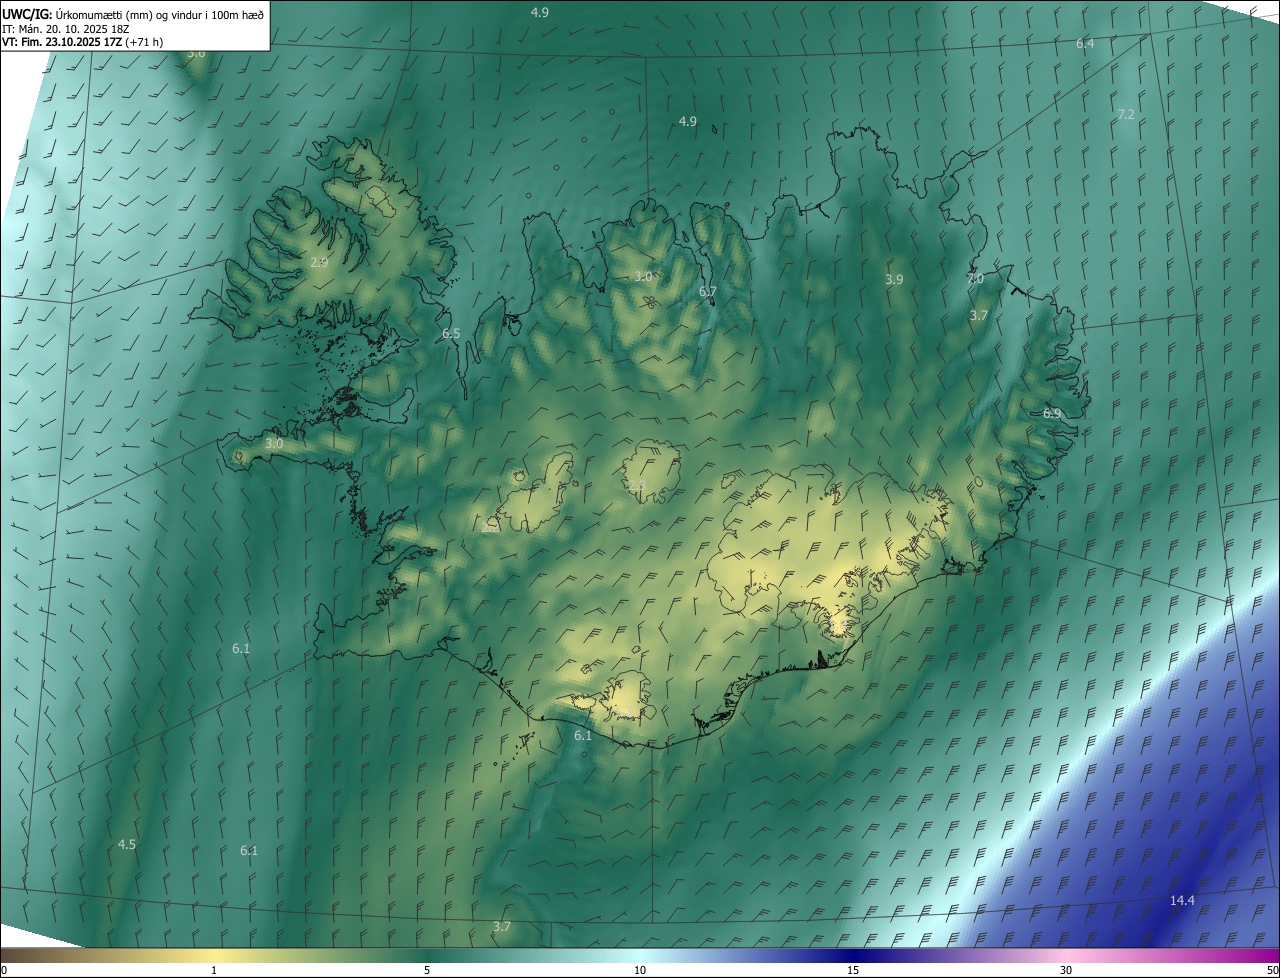The height and width of the screenshot is (978, 1280).
Task: Click the '30' tick on the color scale
Action: tap(1066, 970)
